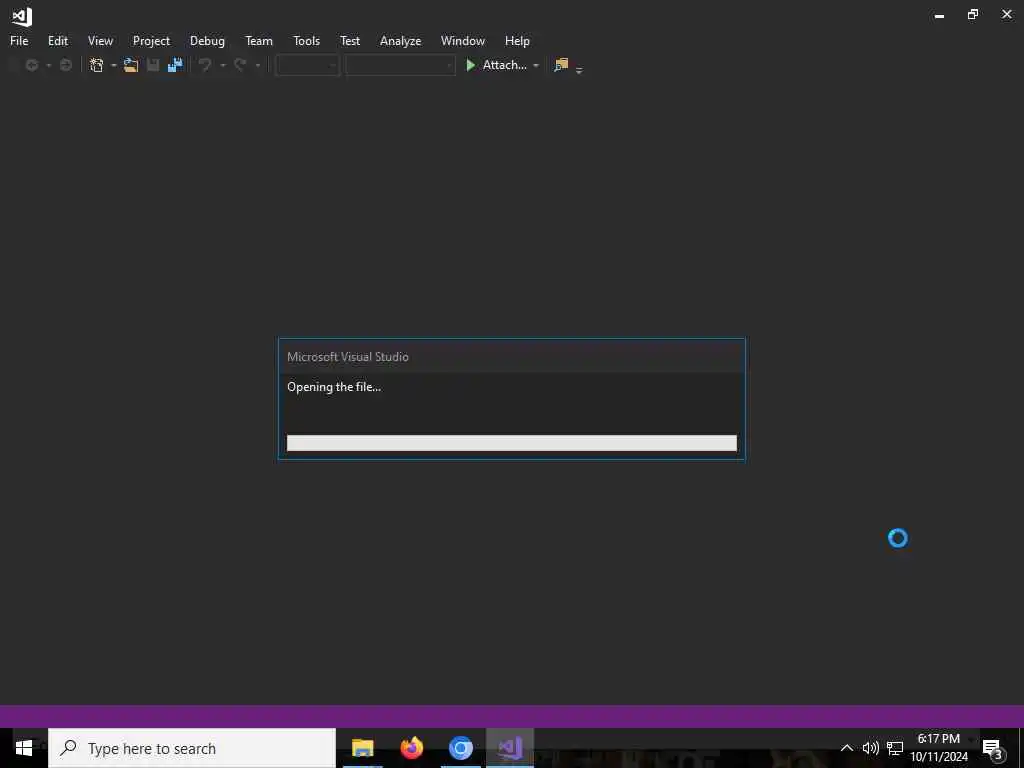Open the toolbar options overflow arrow
This screenshot has width=1024, height=768.
(x=579, y=69)
